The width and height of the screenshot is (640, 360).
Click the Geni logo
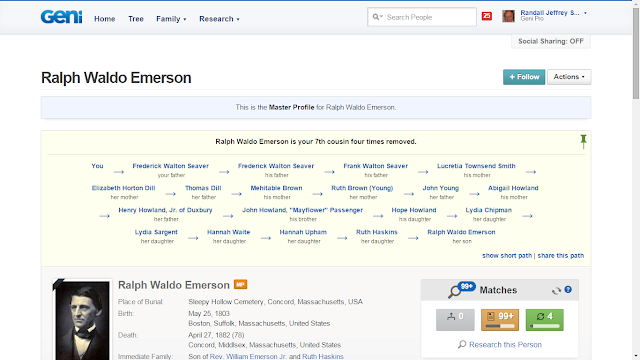pyautogui.click(x=61, y=17)
